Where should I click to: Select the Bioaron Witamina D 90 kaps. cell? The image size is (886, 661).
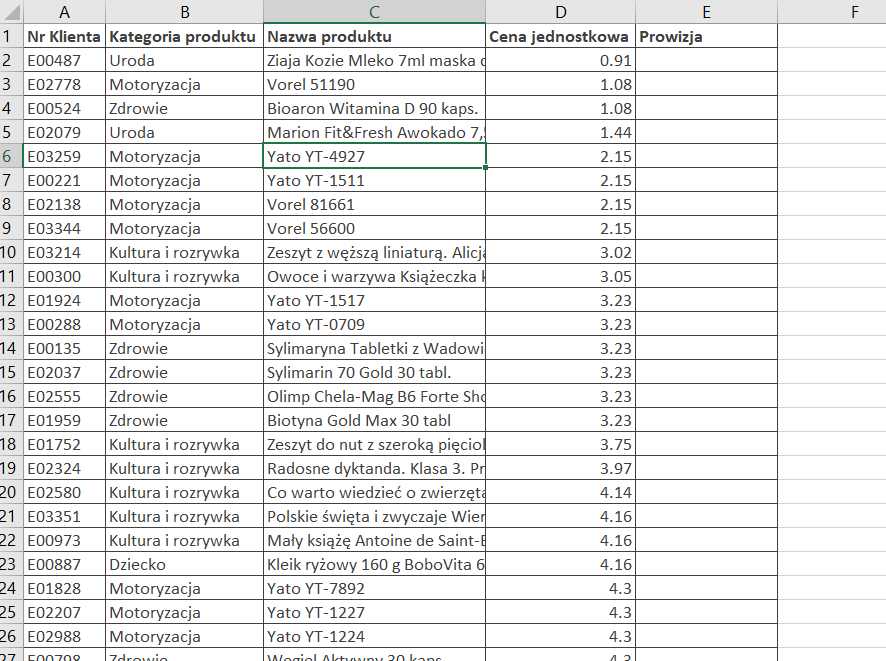point(374,108)
